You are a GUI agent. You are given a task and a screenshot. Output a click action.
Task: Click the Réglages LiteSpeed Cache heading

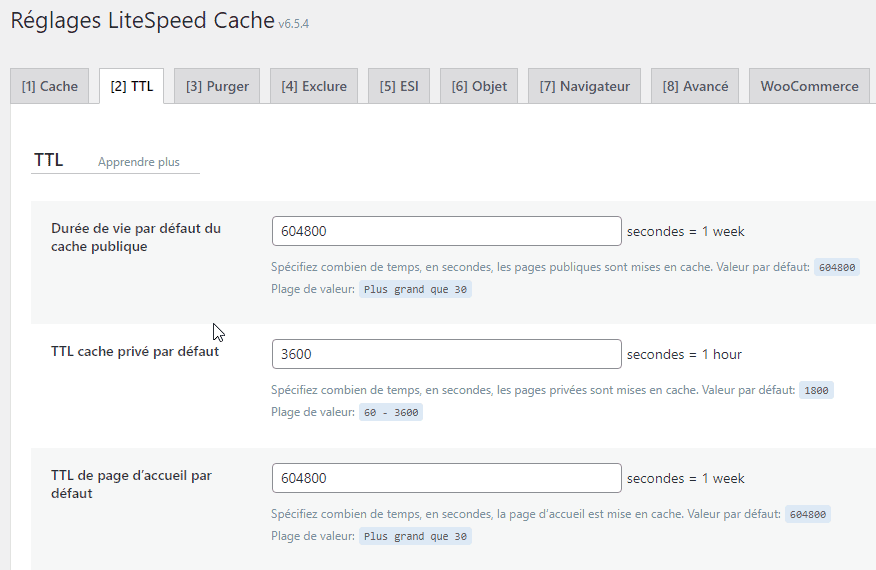tap(142, 20)
